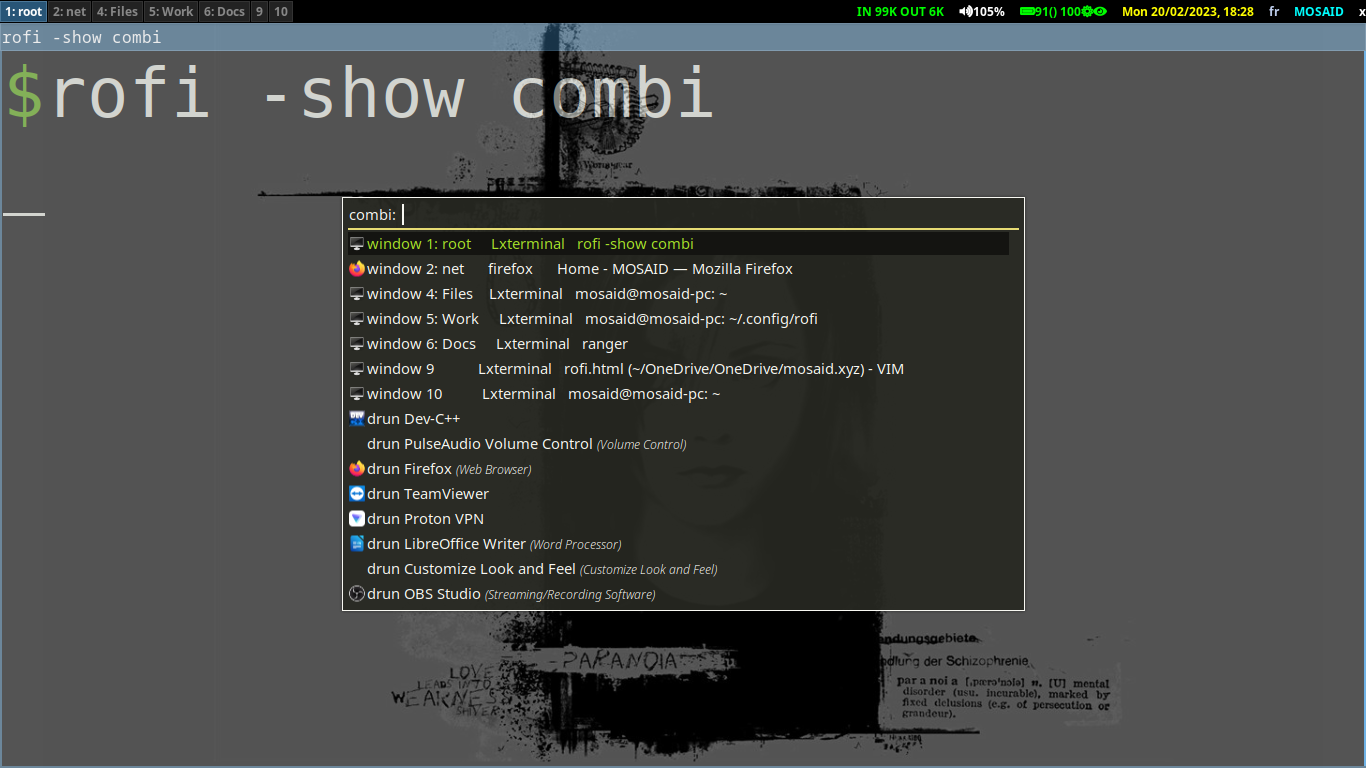
Task: Click the Dev-C++ application icon
Action: tap(357, 419)
